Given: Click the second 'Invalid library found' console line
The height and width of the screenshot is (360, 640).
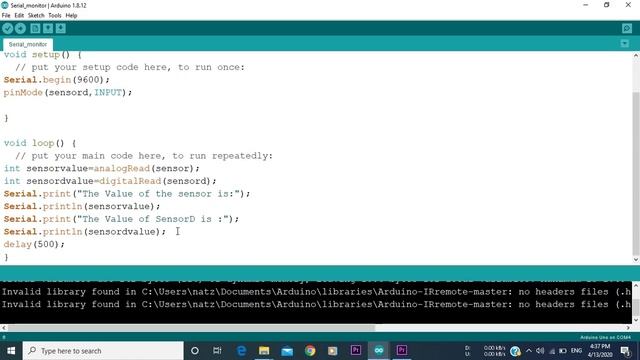Looking at the screenshot, I should point(316,304).
